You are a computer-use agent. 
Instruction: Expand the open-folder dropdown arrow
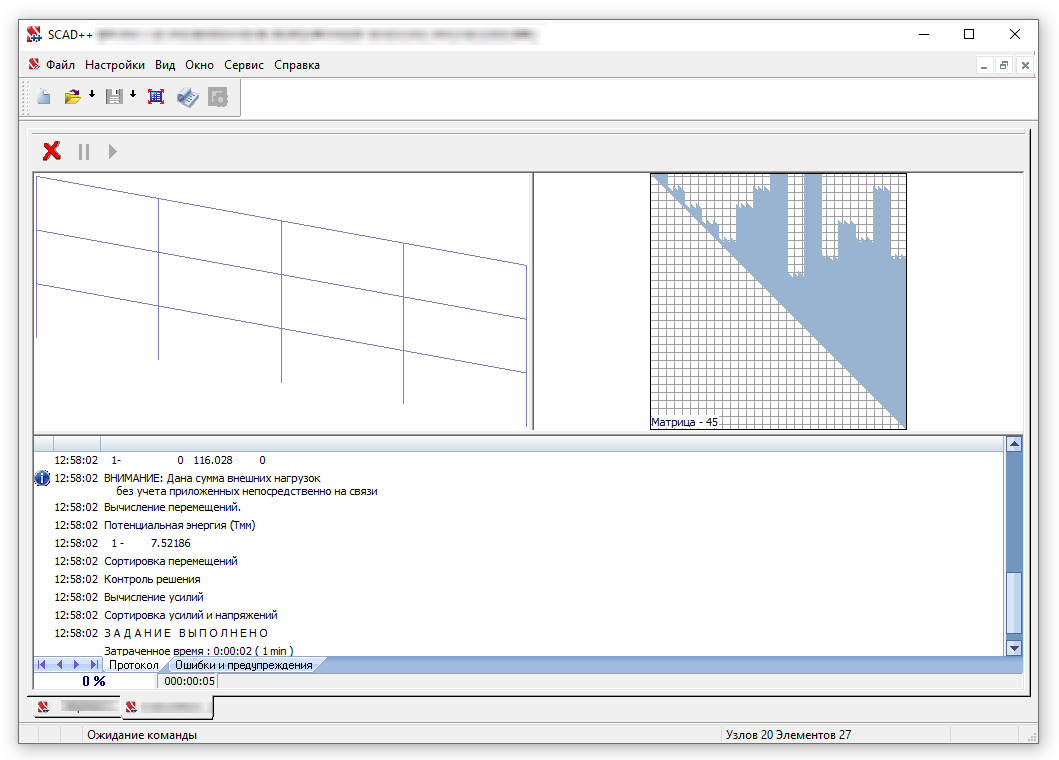pos(92,95)
